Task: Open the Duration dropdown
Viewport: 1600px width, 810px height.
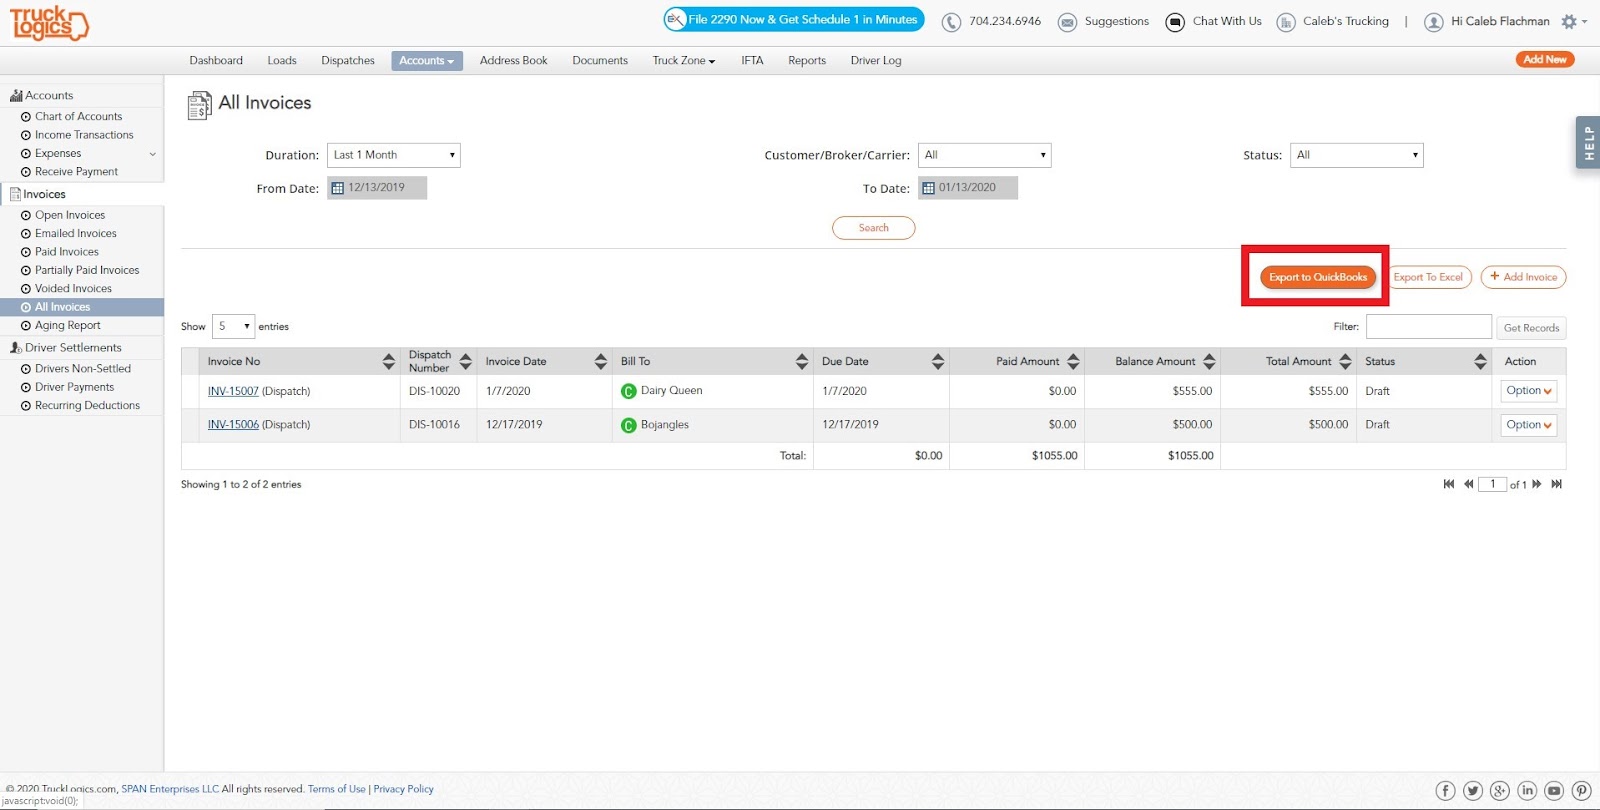Action: 394,155
